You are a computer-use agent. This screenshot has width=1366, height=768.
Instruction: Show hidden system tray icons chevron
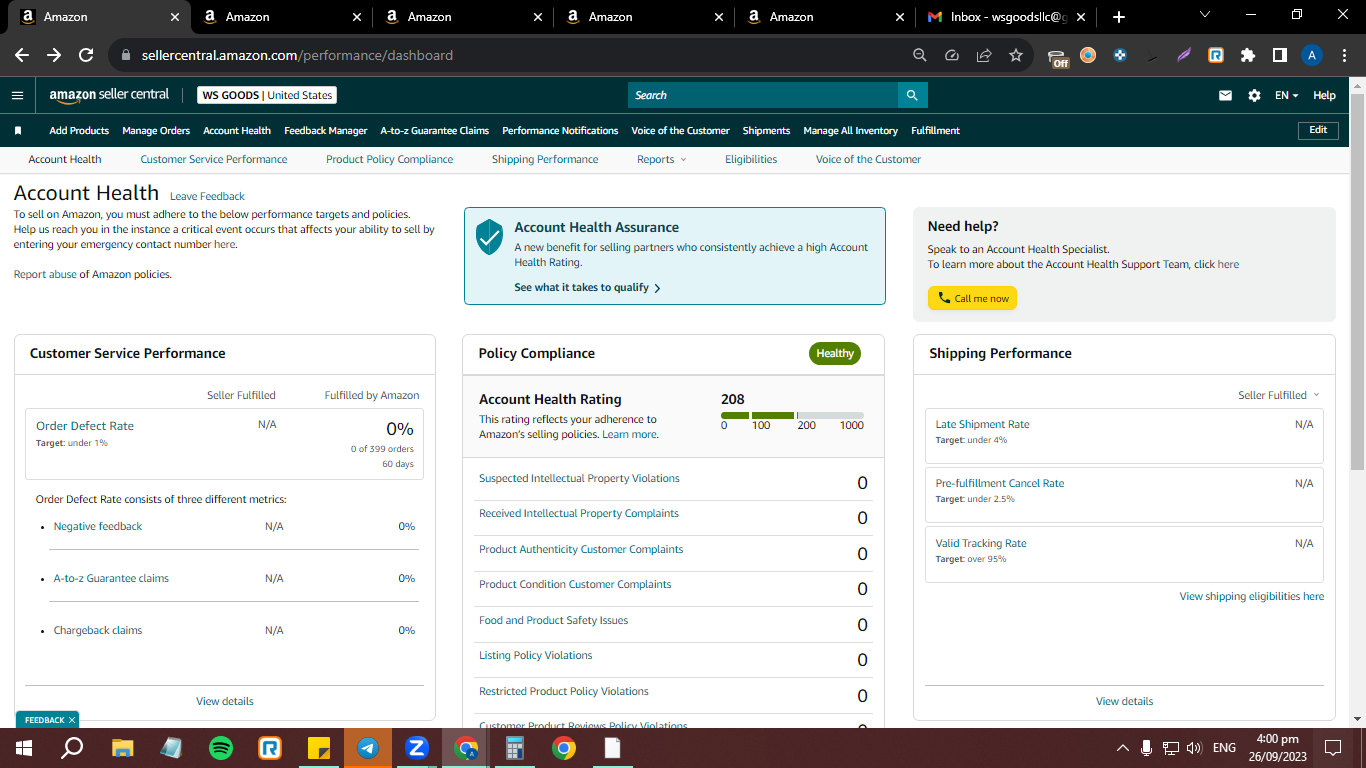click(x=1122, y=747)
